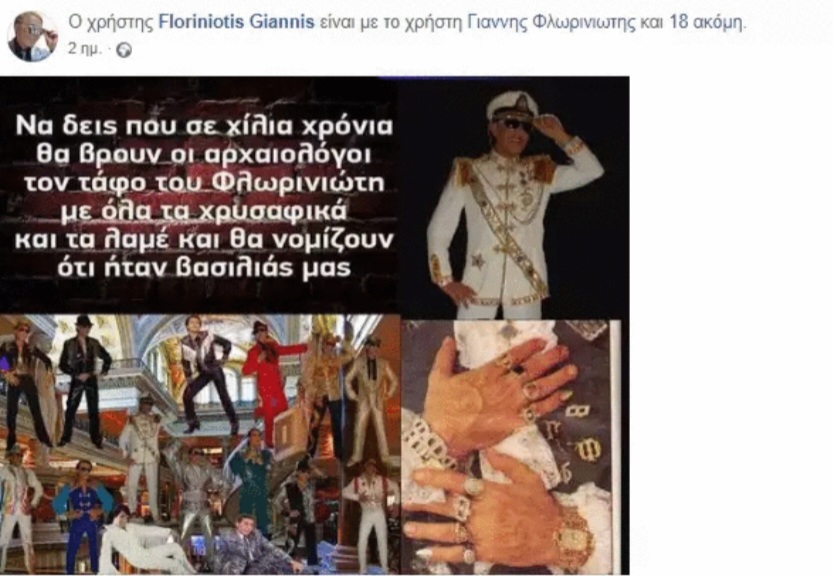Open the white admiral uniform photo

coord(514,198)
